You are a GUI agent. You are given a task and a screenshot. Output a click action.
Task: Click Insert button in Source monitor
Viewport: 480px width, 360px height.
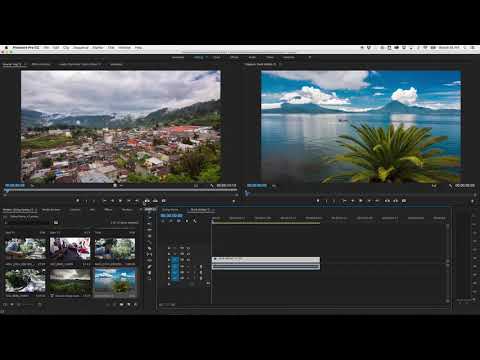click(x=147, y=201)
